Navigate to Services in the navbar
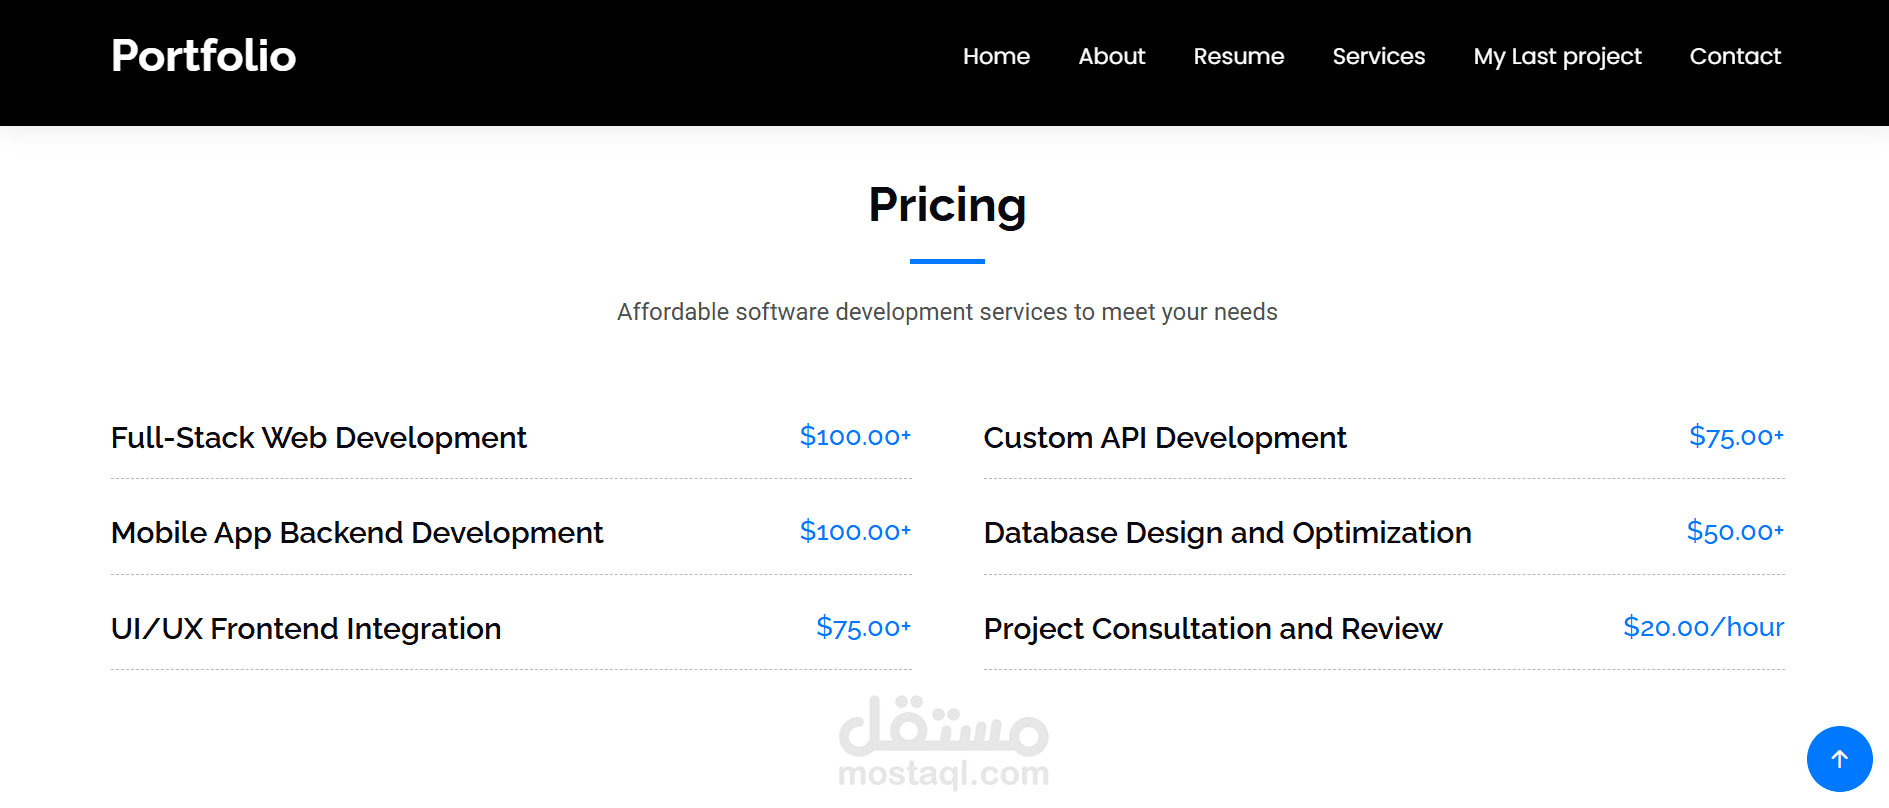Screen dimensions: 1889x808 (1378, 56)
